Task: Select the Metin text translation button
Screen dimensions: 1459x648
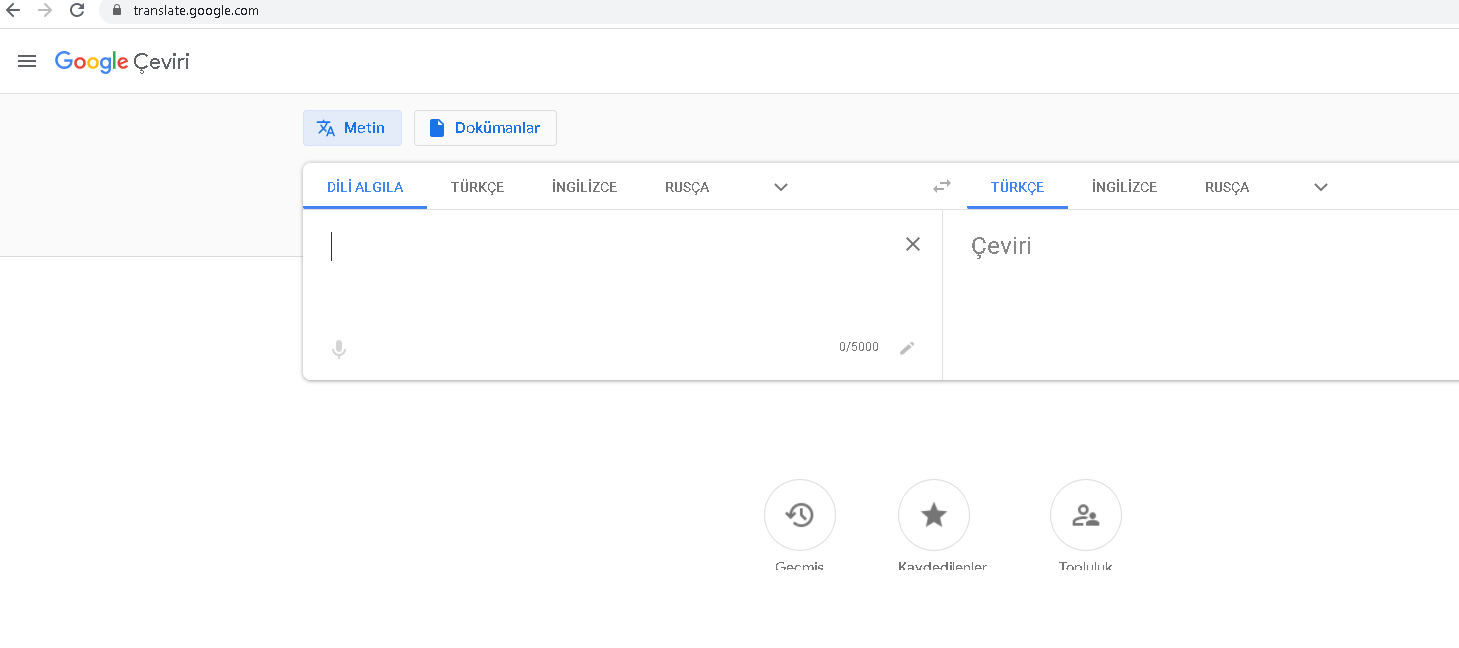Action: coord(352,128)
